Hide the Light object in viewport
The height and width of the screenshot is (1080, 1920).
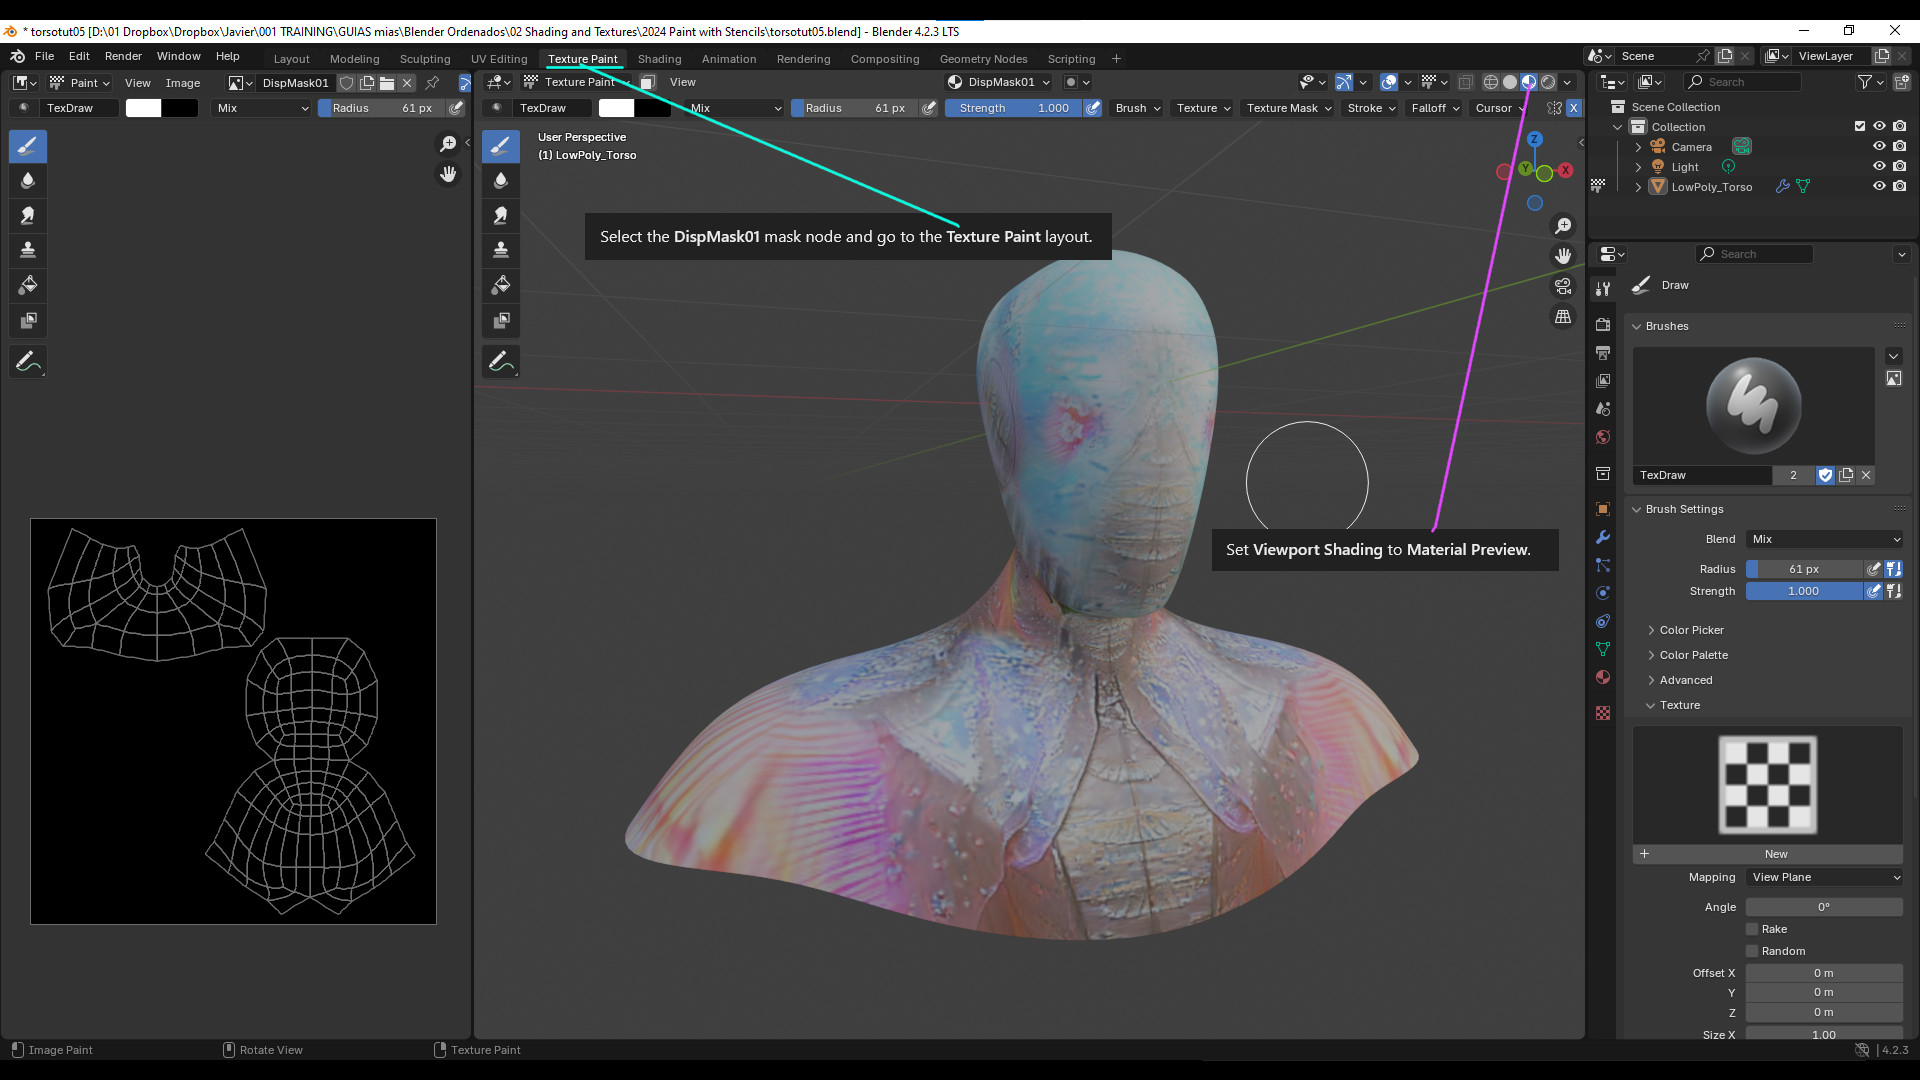[1879, 166]
